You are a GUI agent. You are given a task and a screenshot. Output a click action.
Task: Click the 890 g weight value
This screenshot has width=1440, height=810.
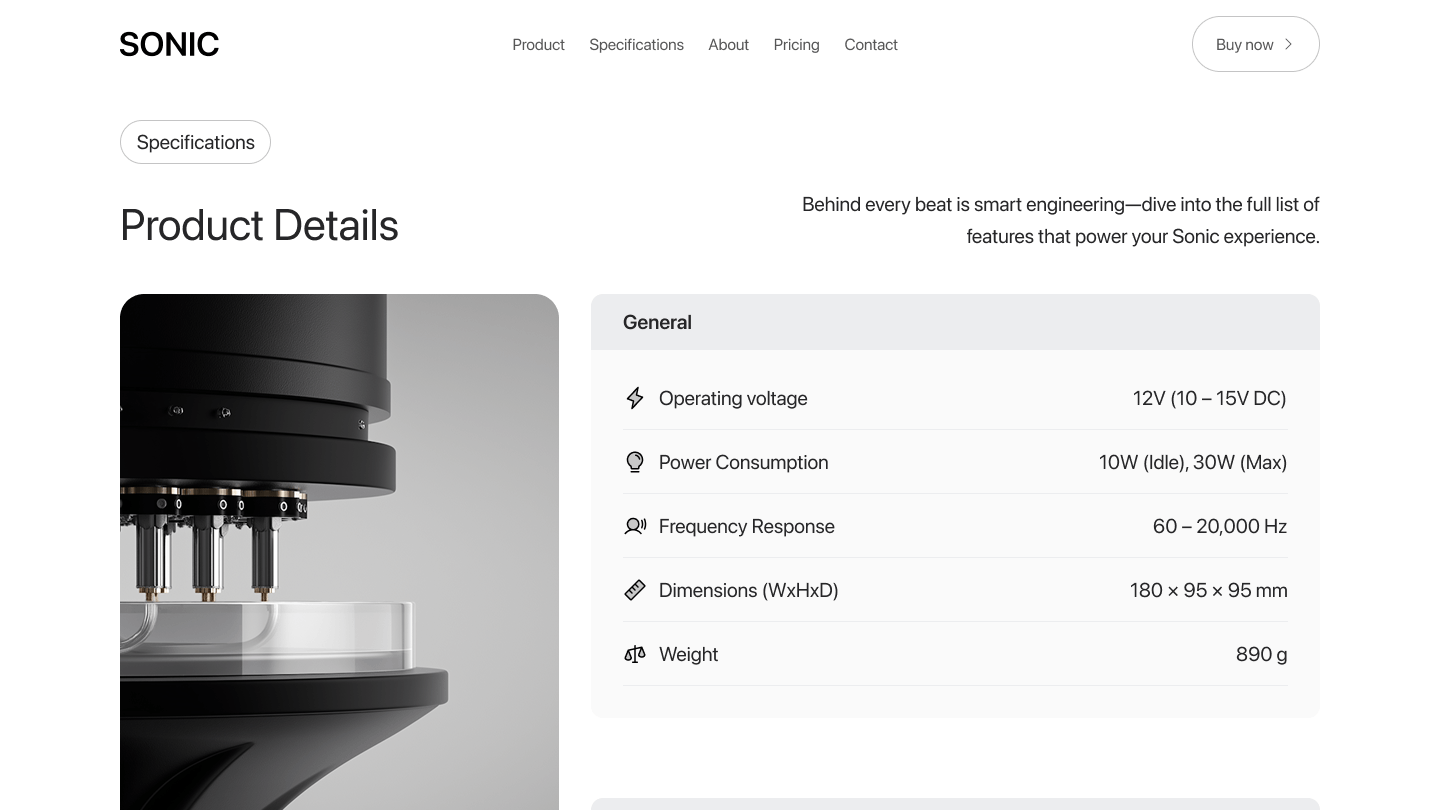(x=1261, y=654)
